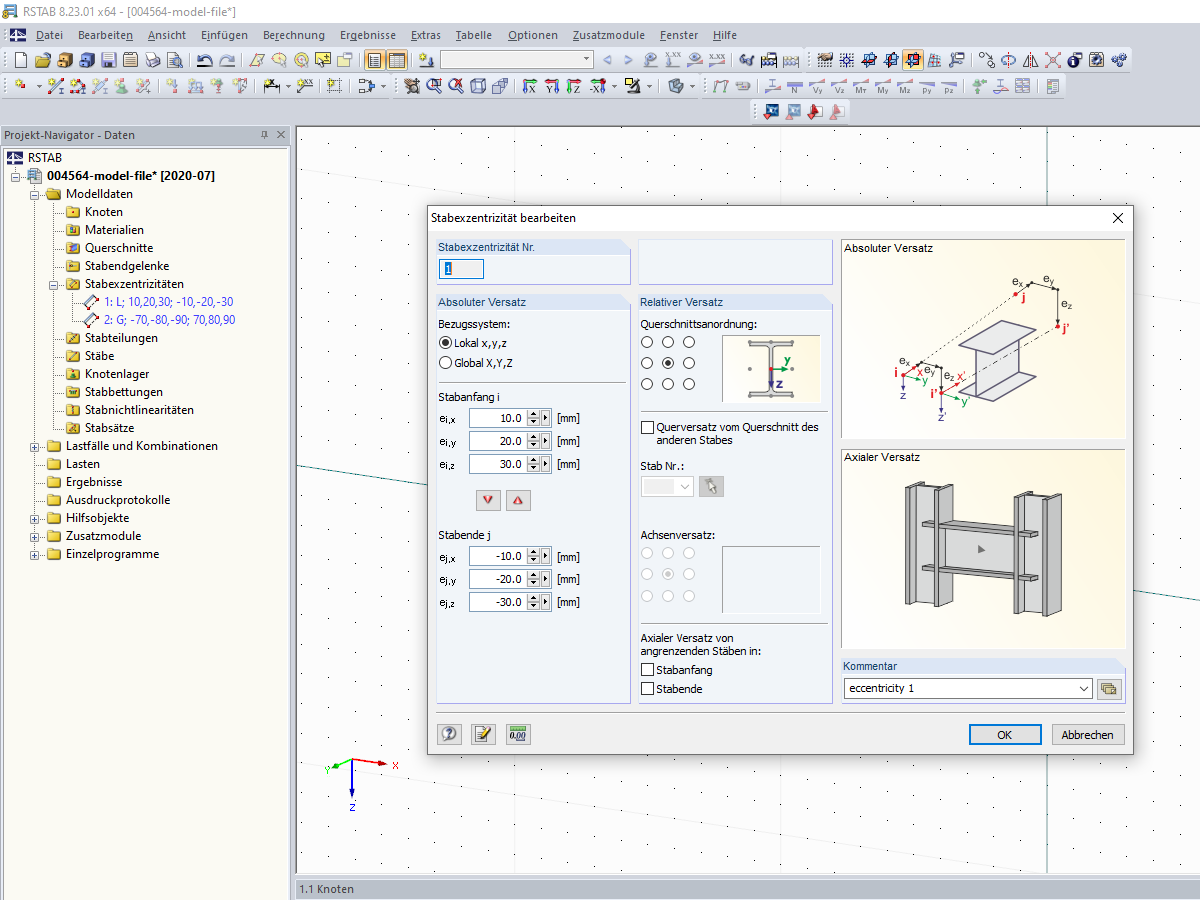Click the Kommentar library icon button
This screenshot has width=1200, height=900.
coord(1108,688)
